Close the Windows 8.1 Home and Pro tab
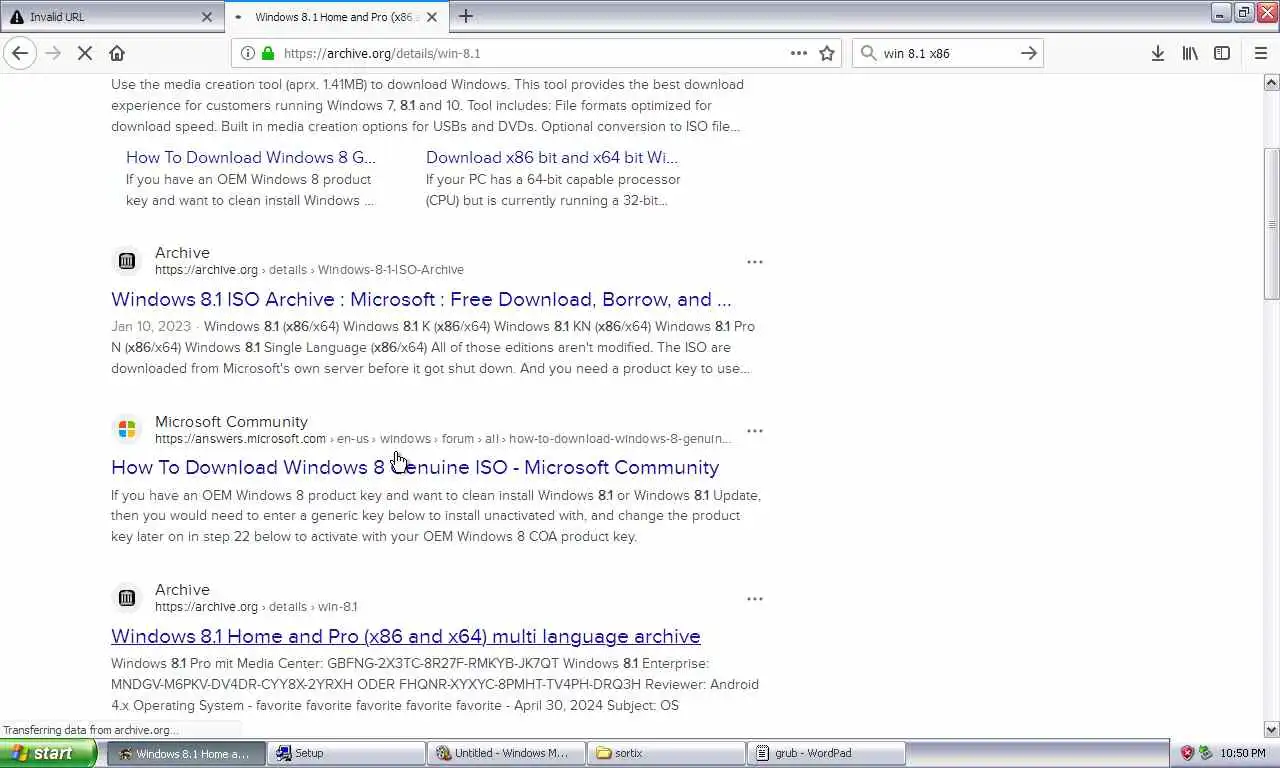 (432, 17)
